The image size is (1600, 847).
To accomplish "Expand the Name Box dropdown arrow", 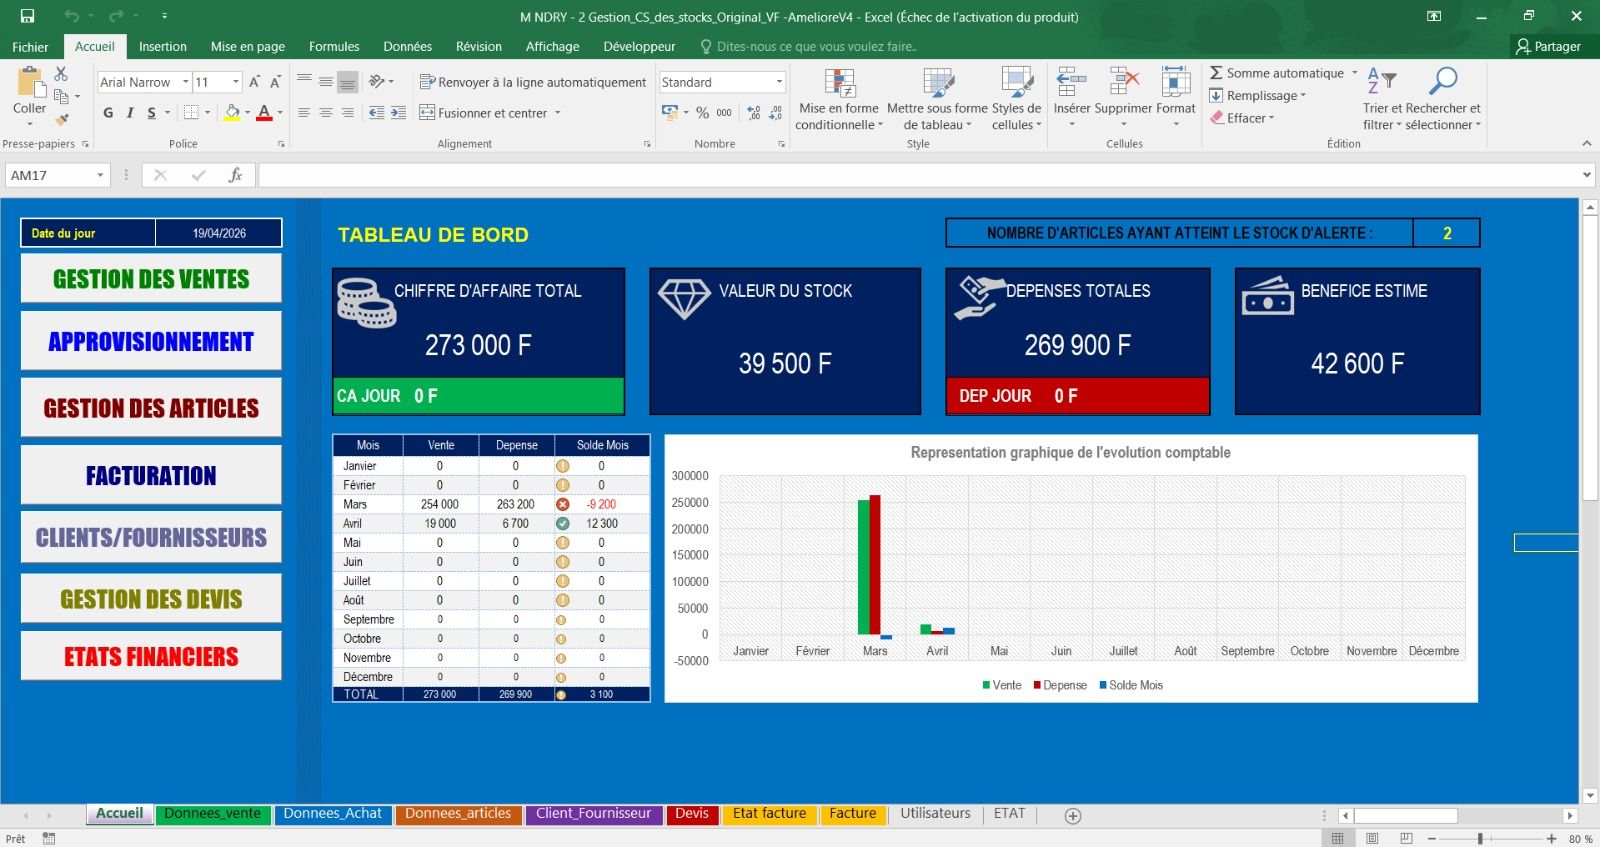I will [x=100, y=175].
